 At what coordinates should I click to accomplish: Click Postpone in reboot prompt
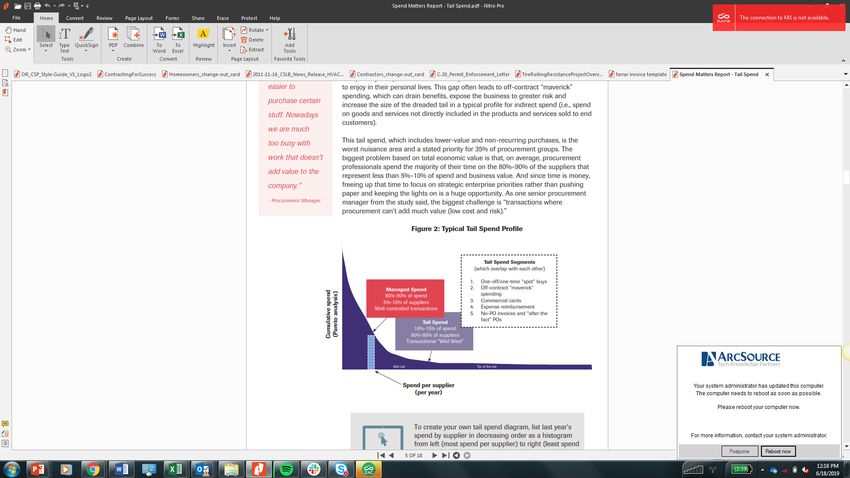(739, 451)
